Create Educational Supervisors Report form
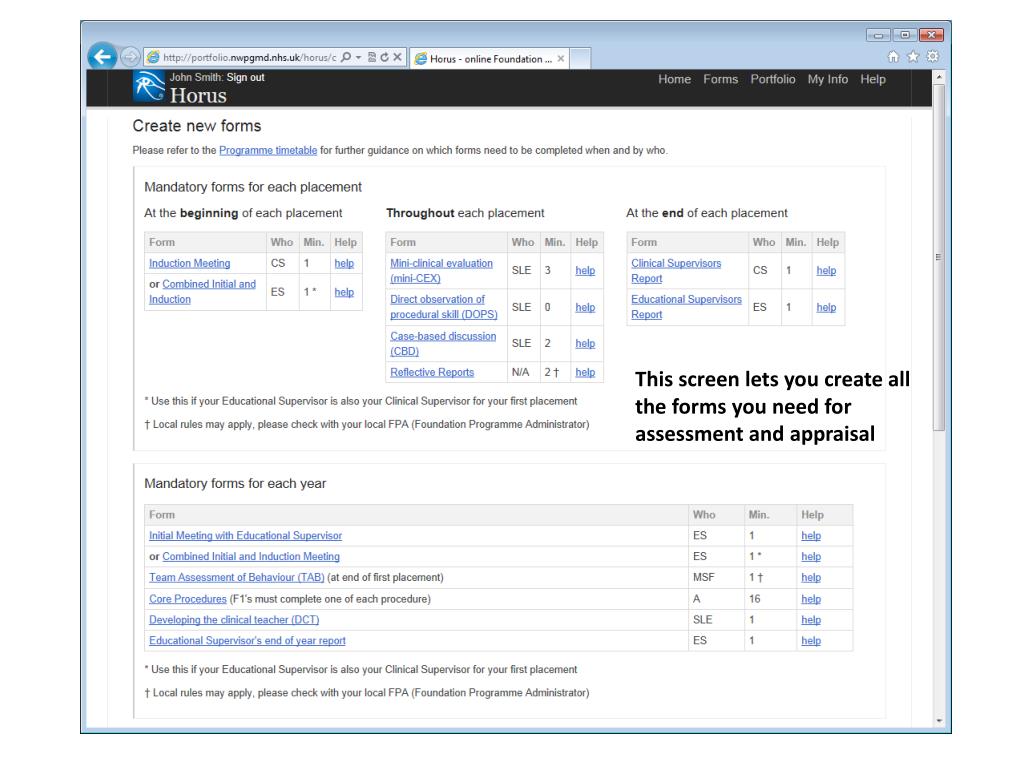This screenshot has width=1024, height=768. (x=686, y=306)
